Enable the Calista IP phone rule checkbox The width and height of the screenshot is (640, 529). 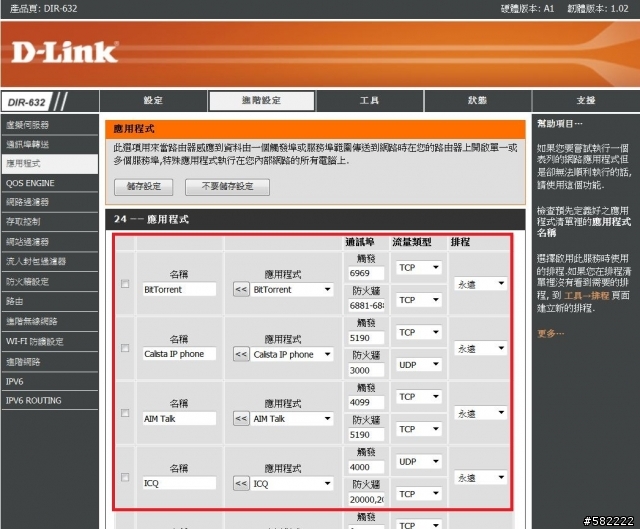[125, 348]
